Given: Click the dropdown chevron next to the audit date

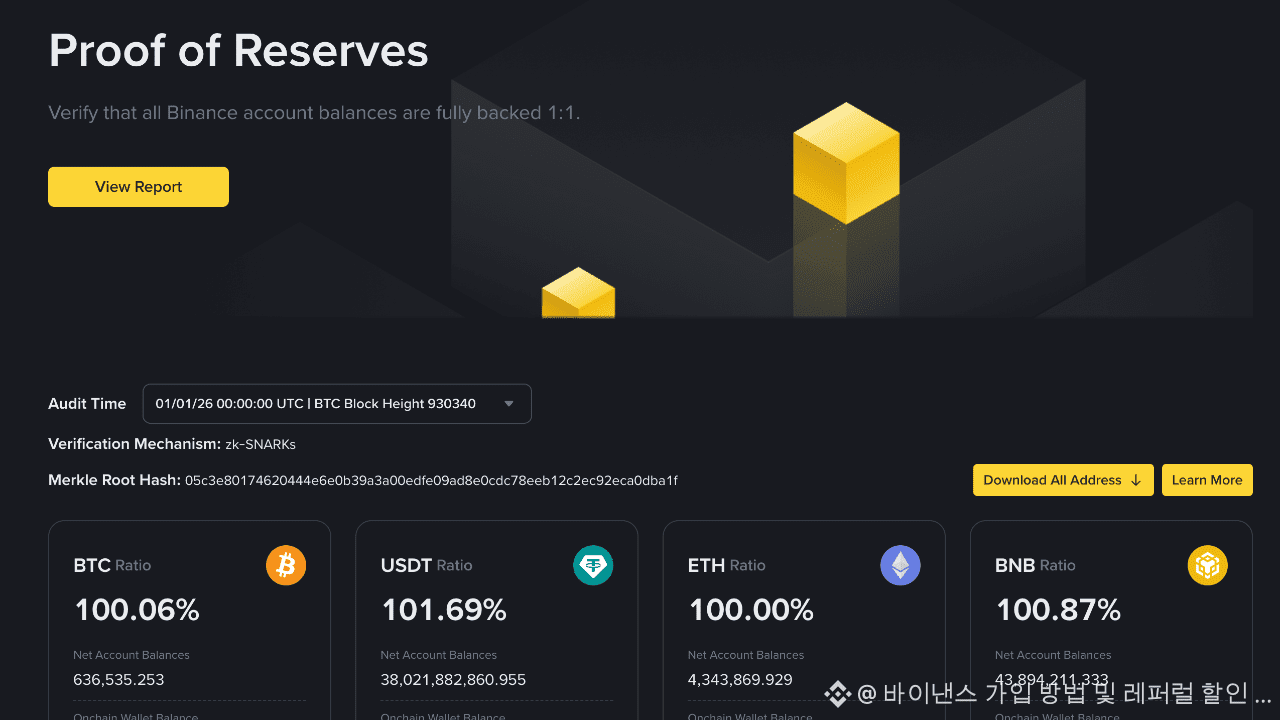Looking at the screenshot, I should point(509,403).
